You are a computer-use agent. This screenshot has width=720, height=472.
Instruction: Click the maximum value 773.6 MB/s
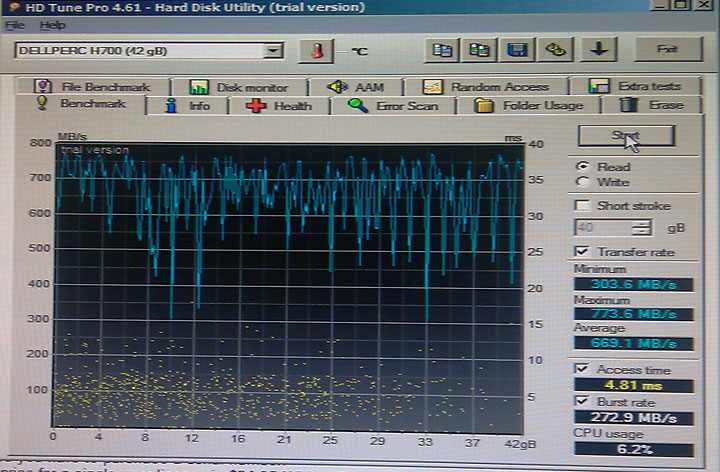point(634,314)
